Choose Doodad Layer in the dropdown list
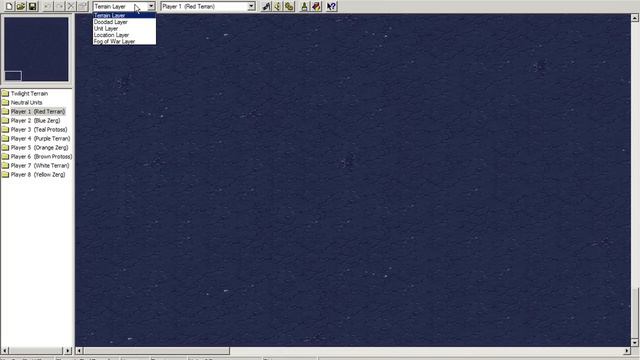The image size is (640, 360). [124, 22]
